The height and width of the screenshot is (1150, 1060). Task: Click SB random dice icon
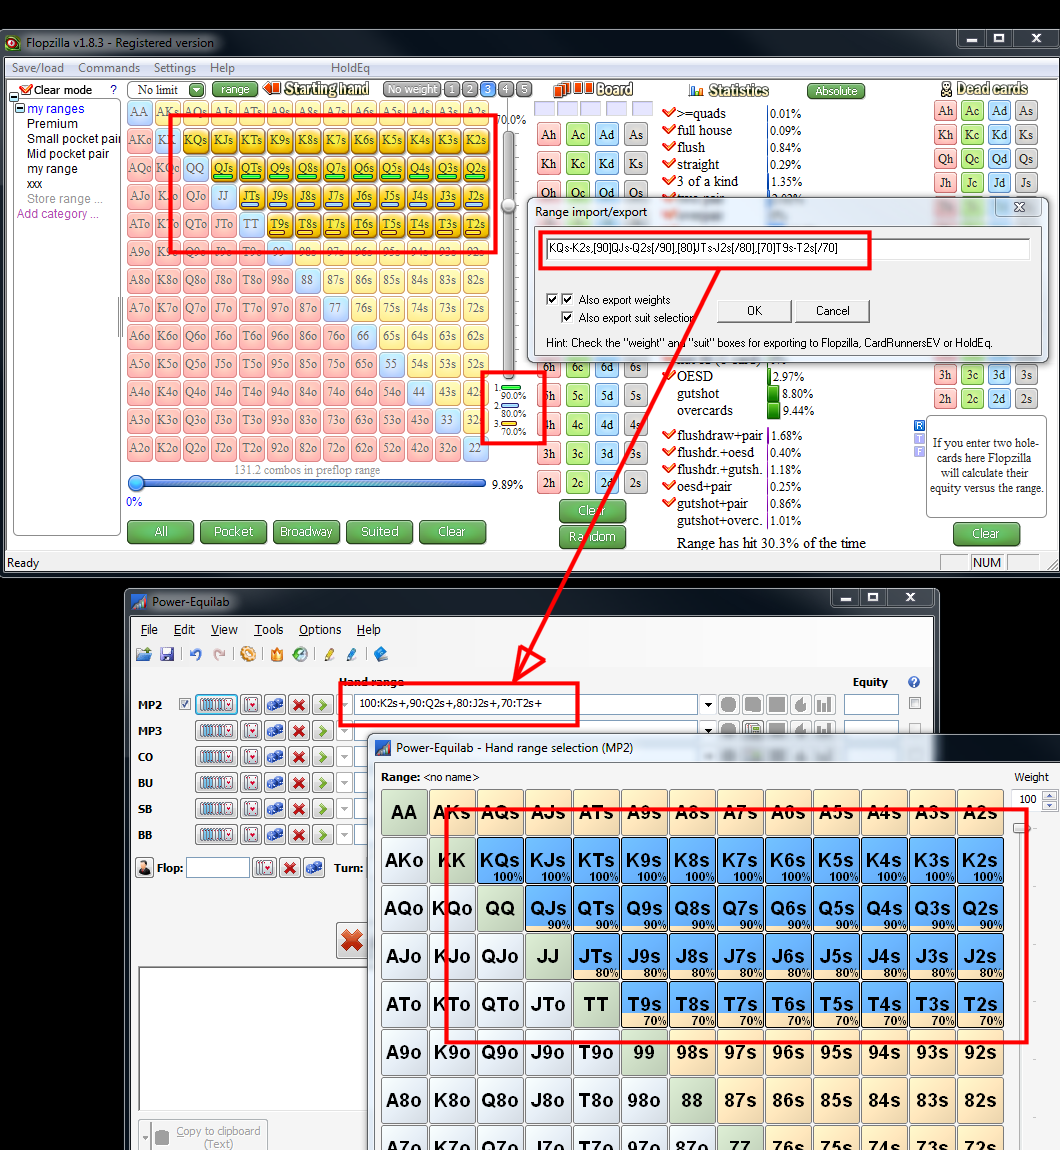275,809
